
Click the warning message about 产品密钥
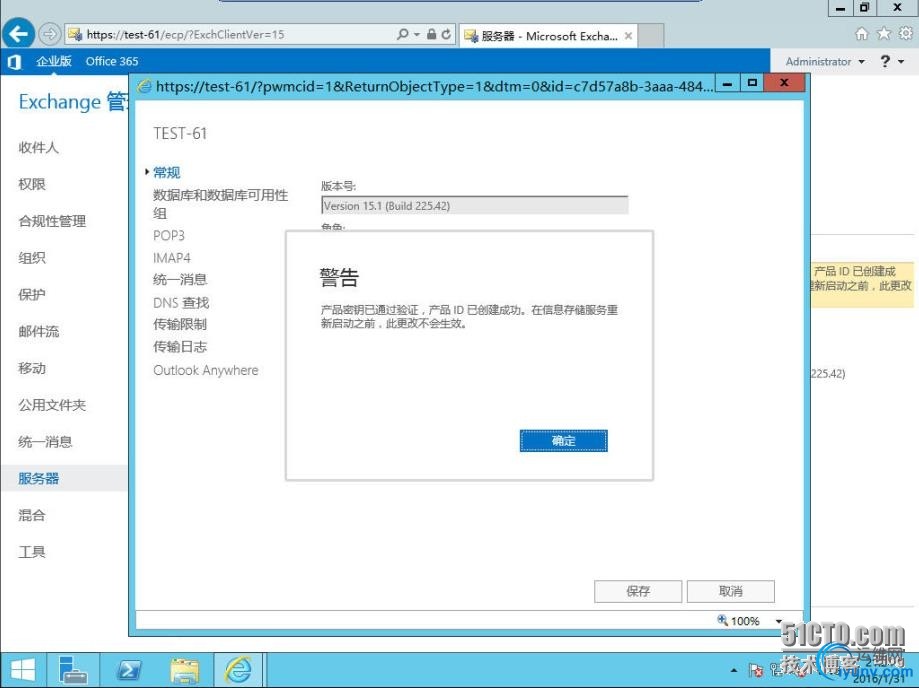[469, 316]
